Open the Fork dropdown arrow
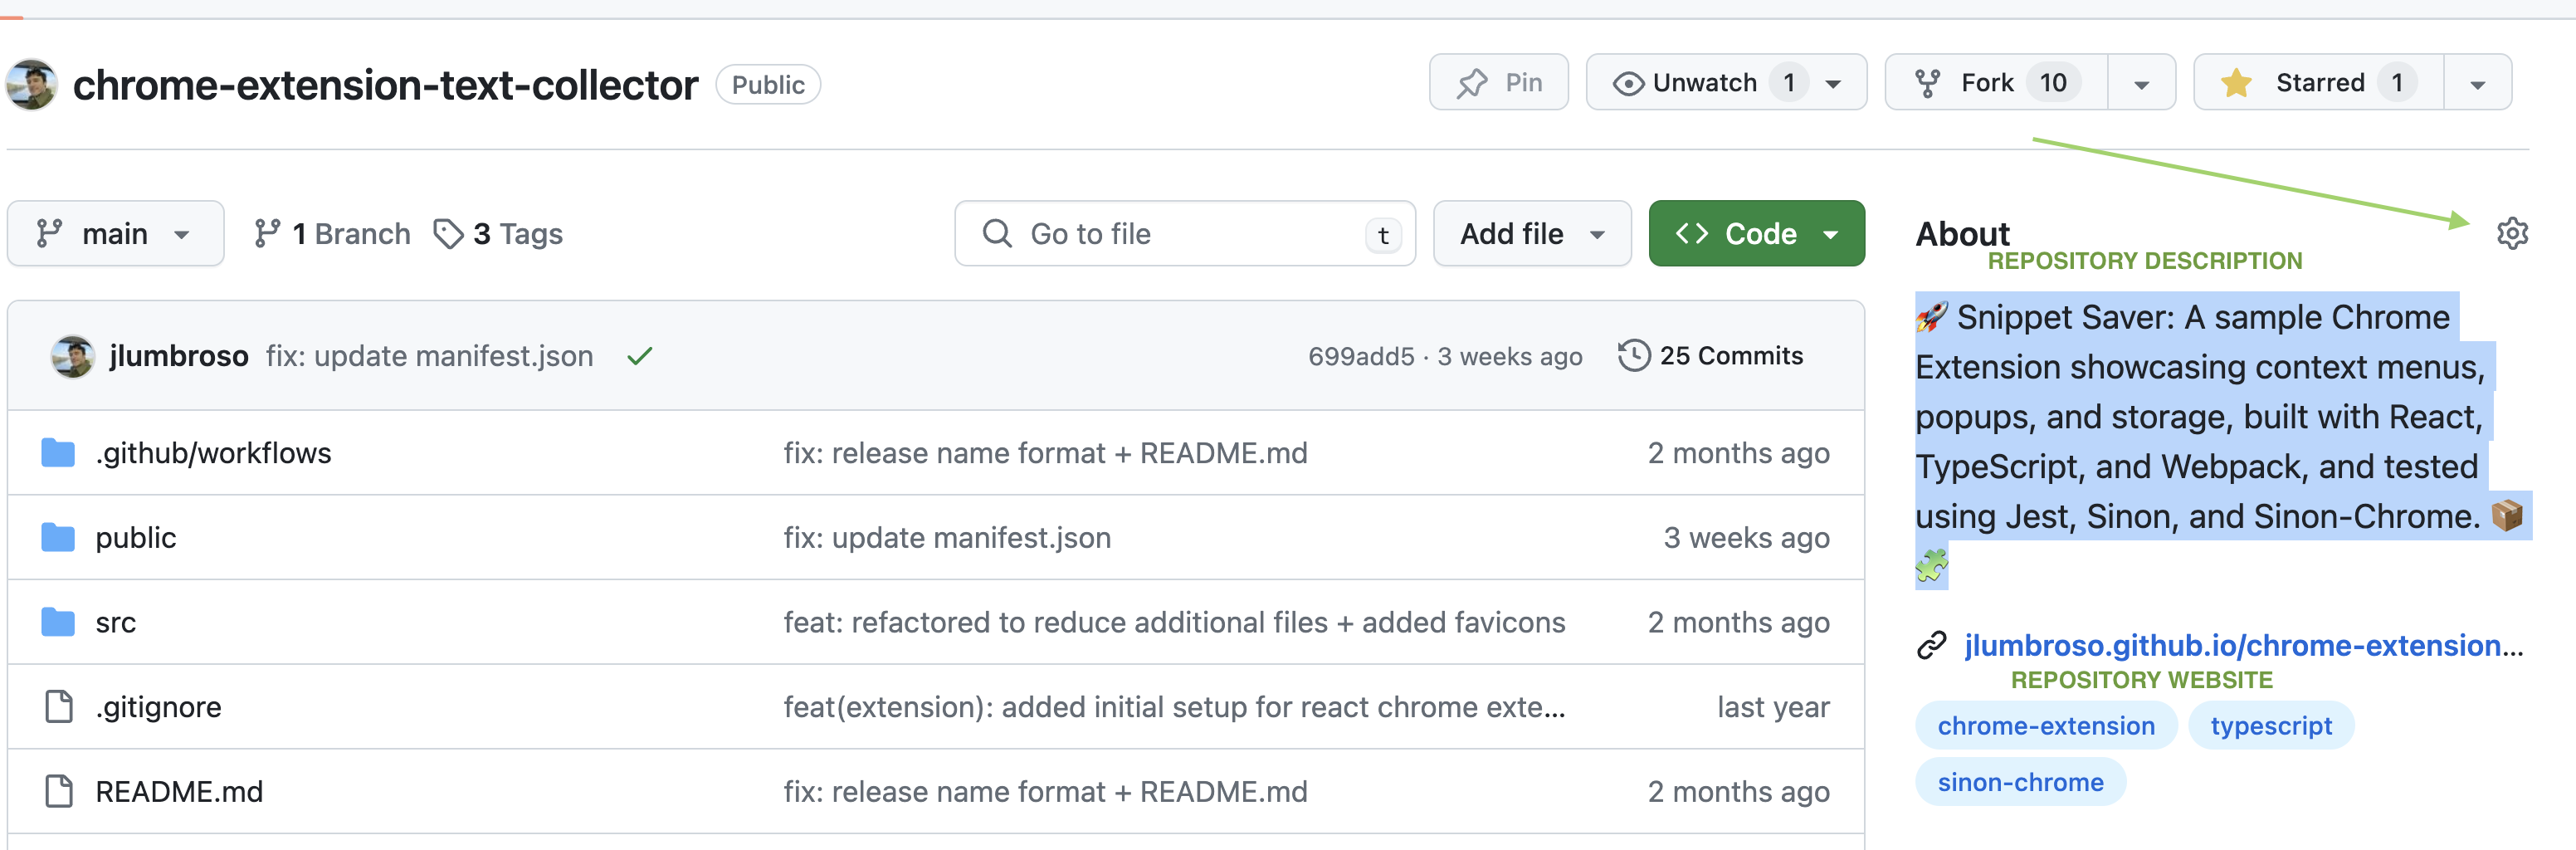The image size is (2576, 850). pyautogui.click(x=2141, y=84)
